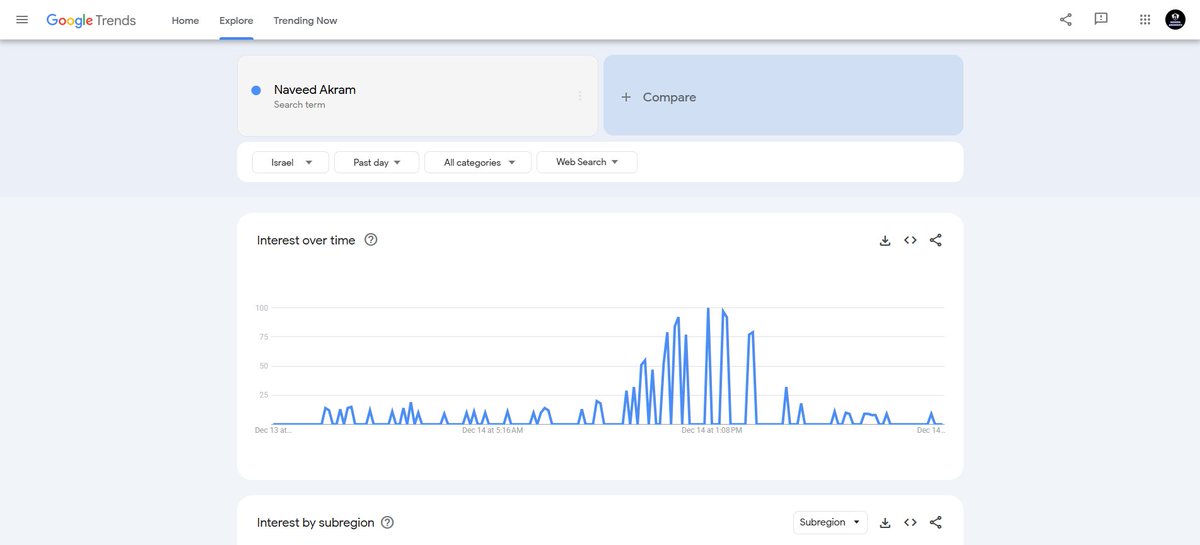Open the Web Search type dropdown

coord(587,162)
